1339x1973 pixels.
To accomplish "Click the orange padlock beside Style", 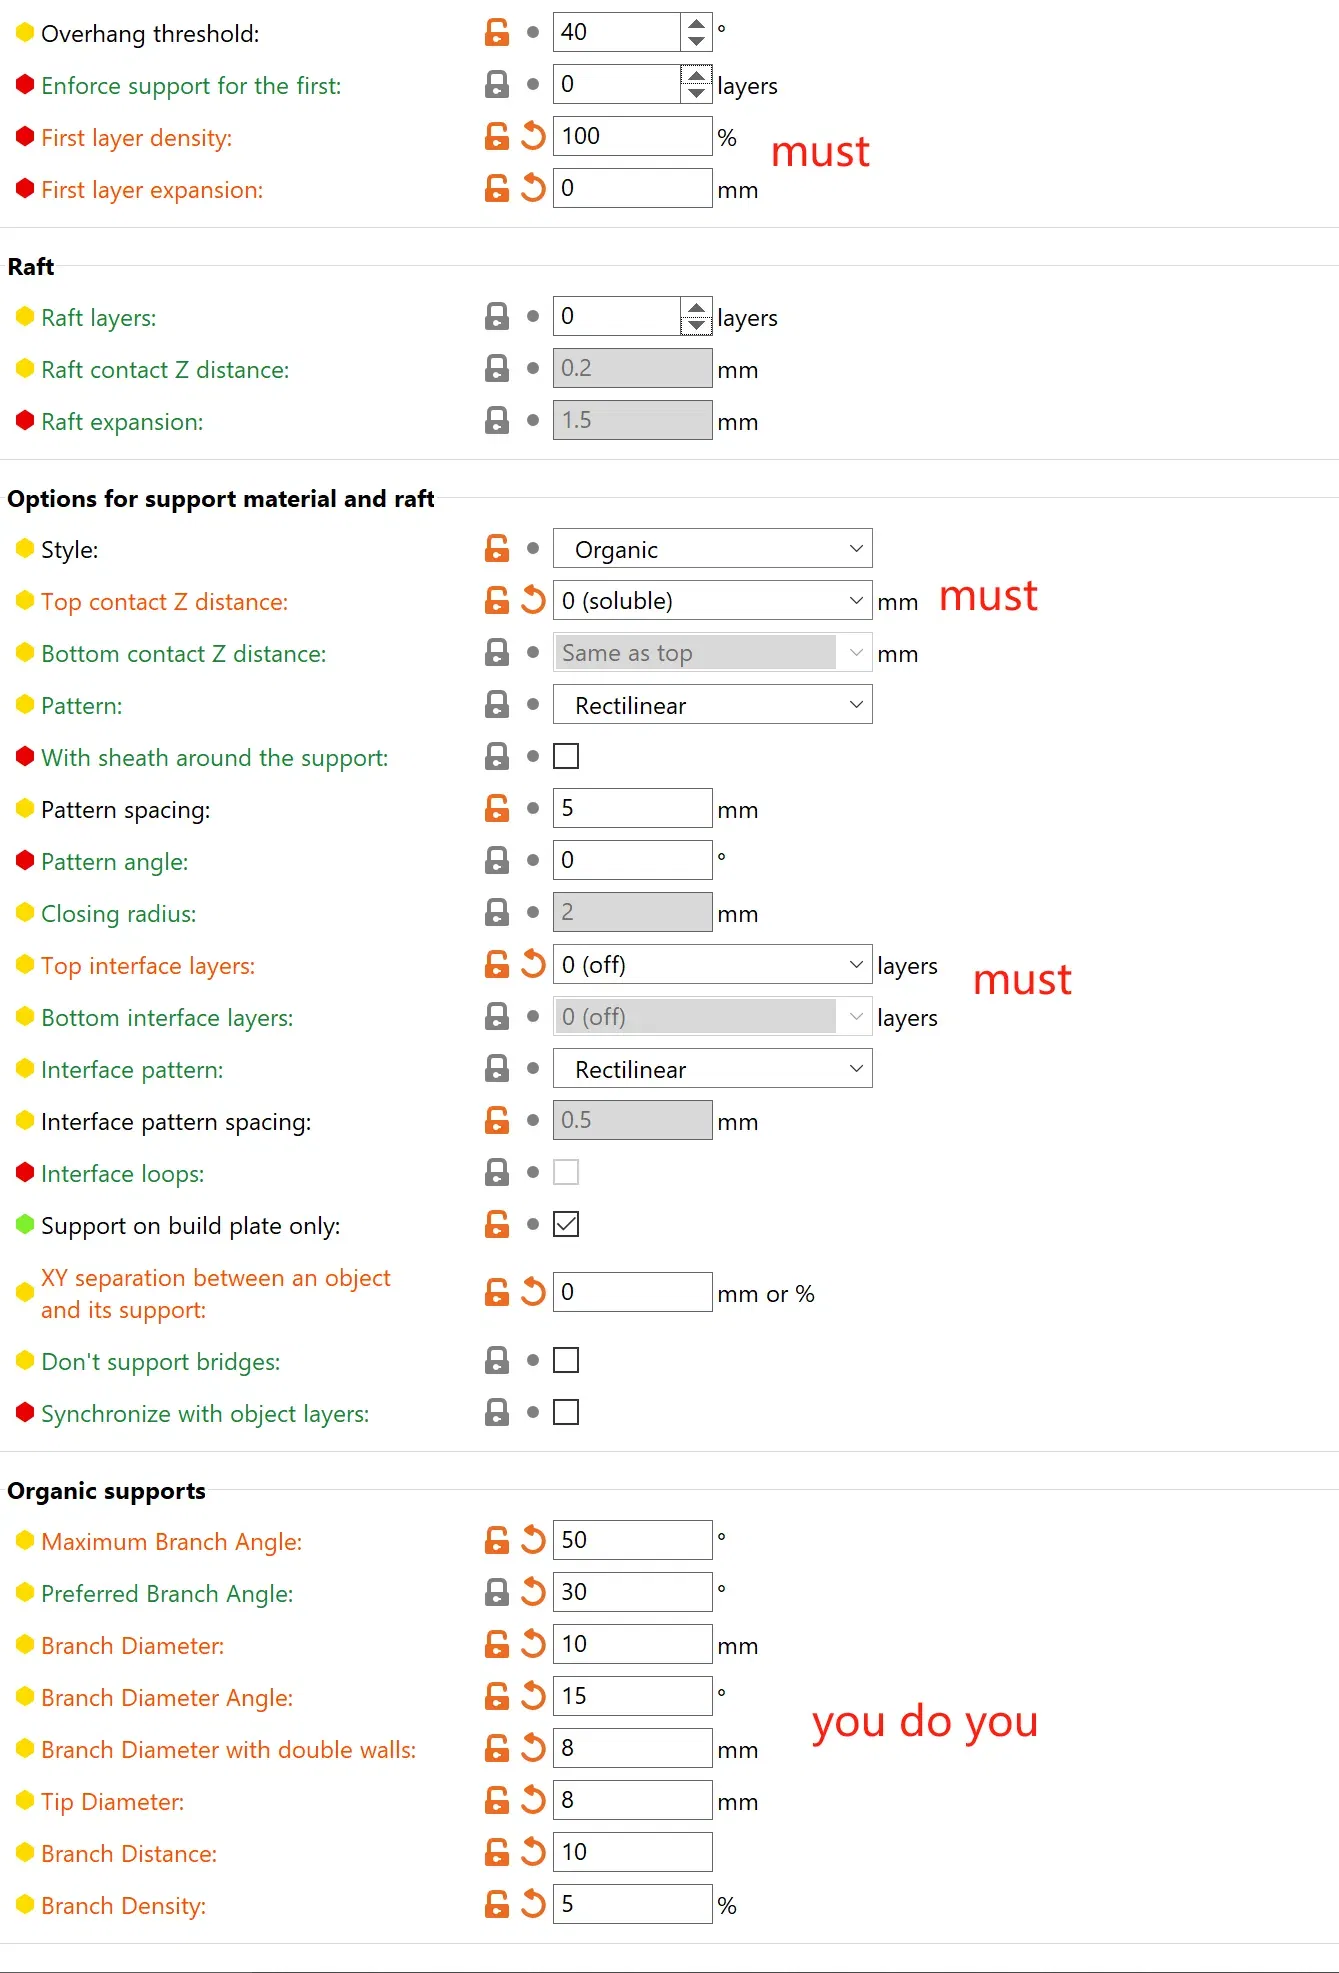I will click(x=497, y=548).
